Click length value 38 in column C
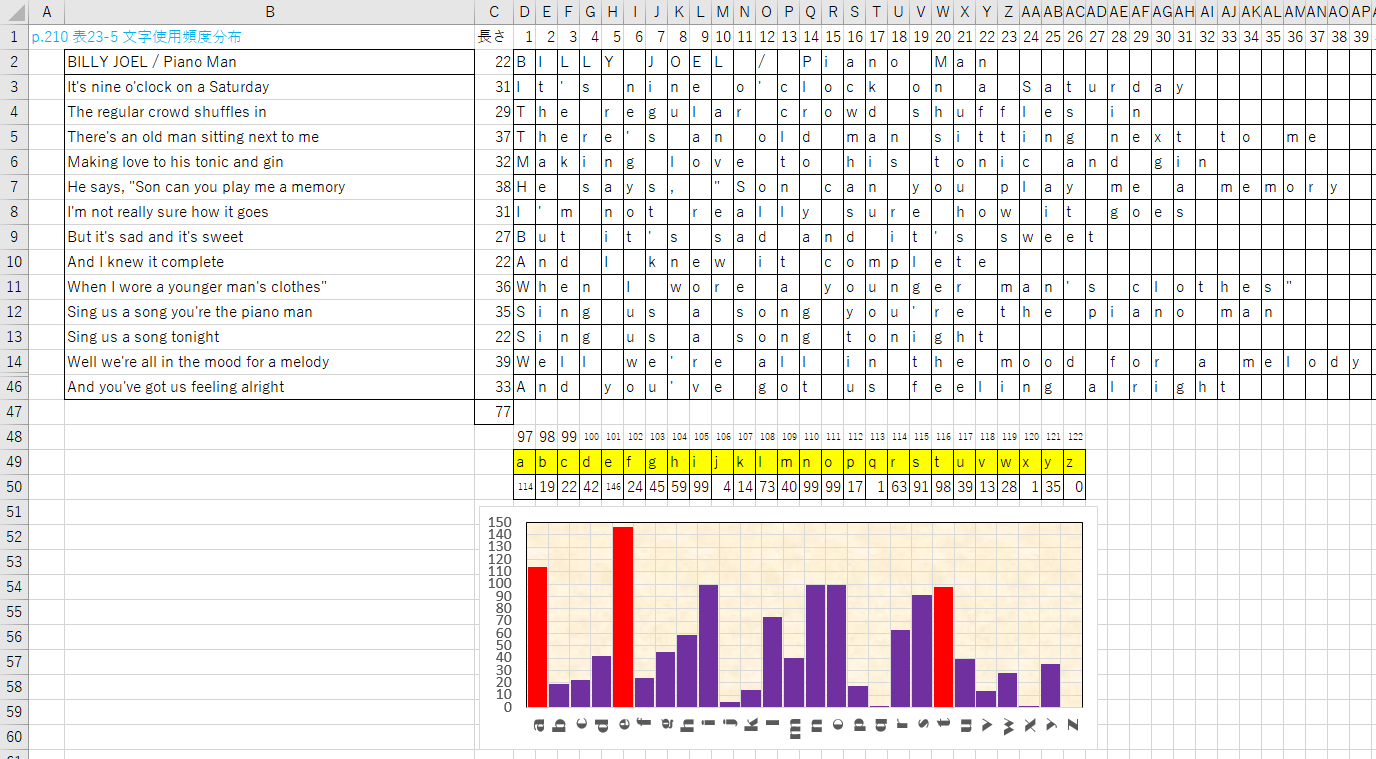 pyautogui.click(x=493, y=187)
